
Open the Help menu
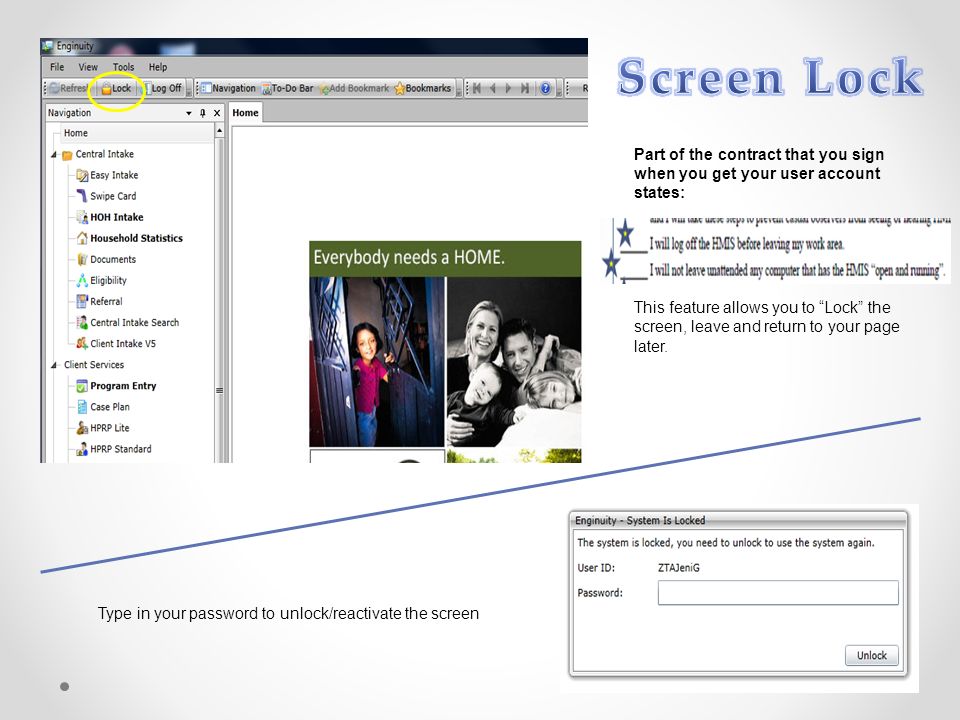(158, 67)
